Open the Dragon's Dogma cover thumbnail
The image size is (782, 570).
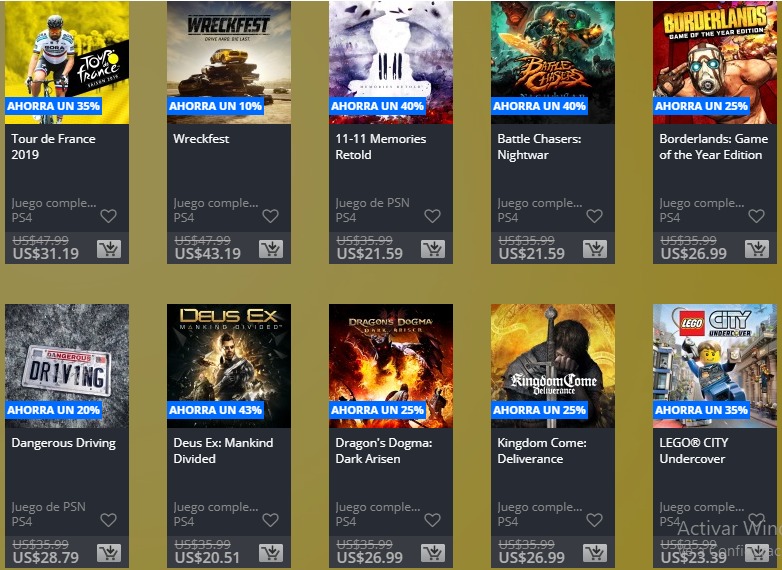click(391, 366)
